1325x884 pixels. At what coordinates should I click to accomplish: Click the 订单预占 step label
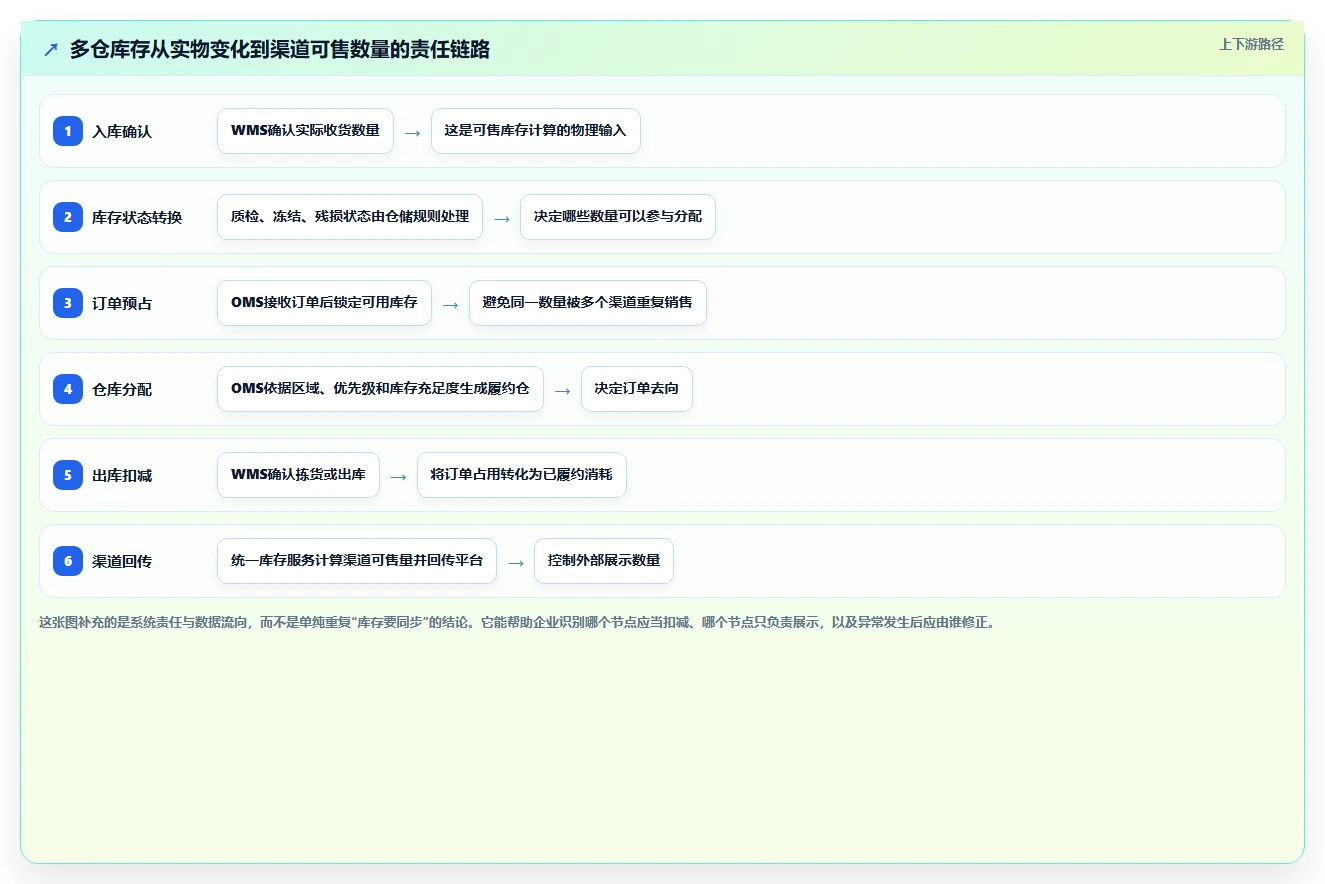tap(122, 303)
